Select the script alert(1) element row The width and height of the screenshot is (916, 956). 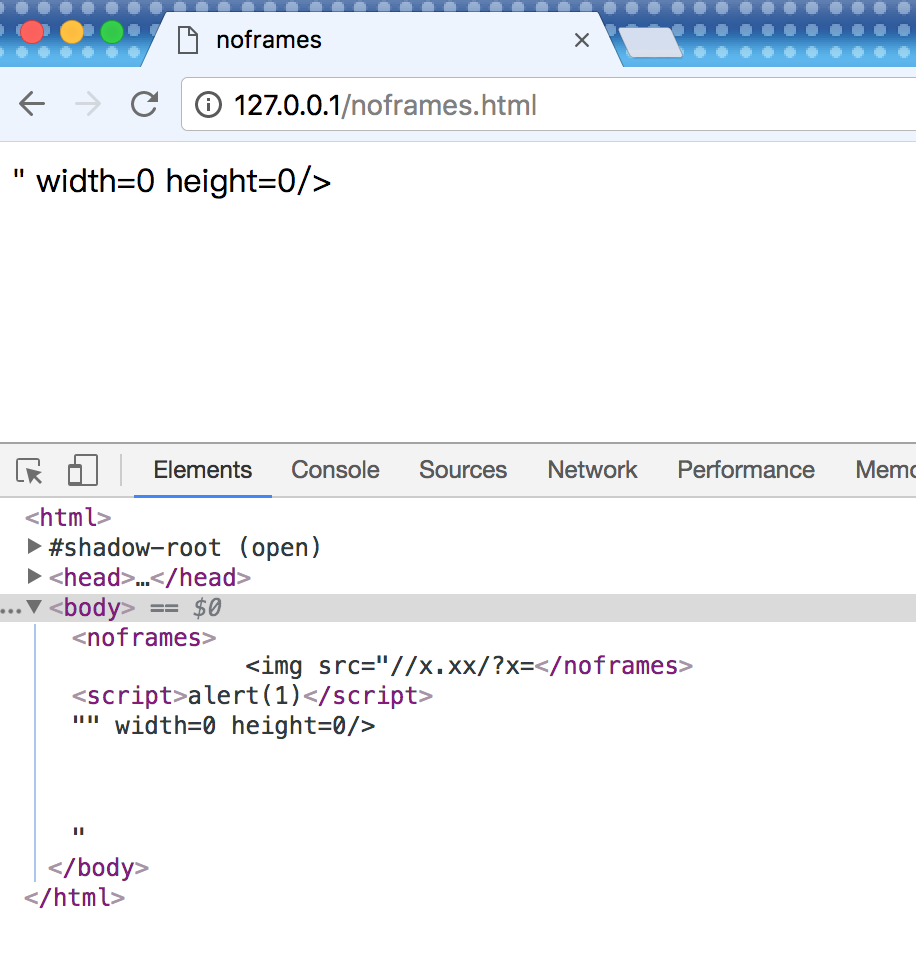(252, 696)
